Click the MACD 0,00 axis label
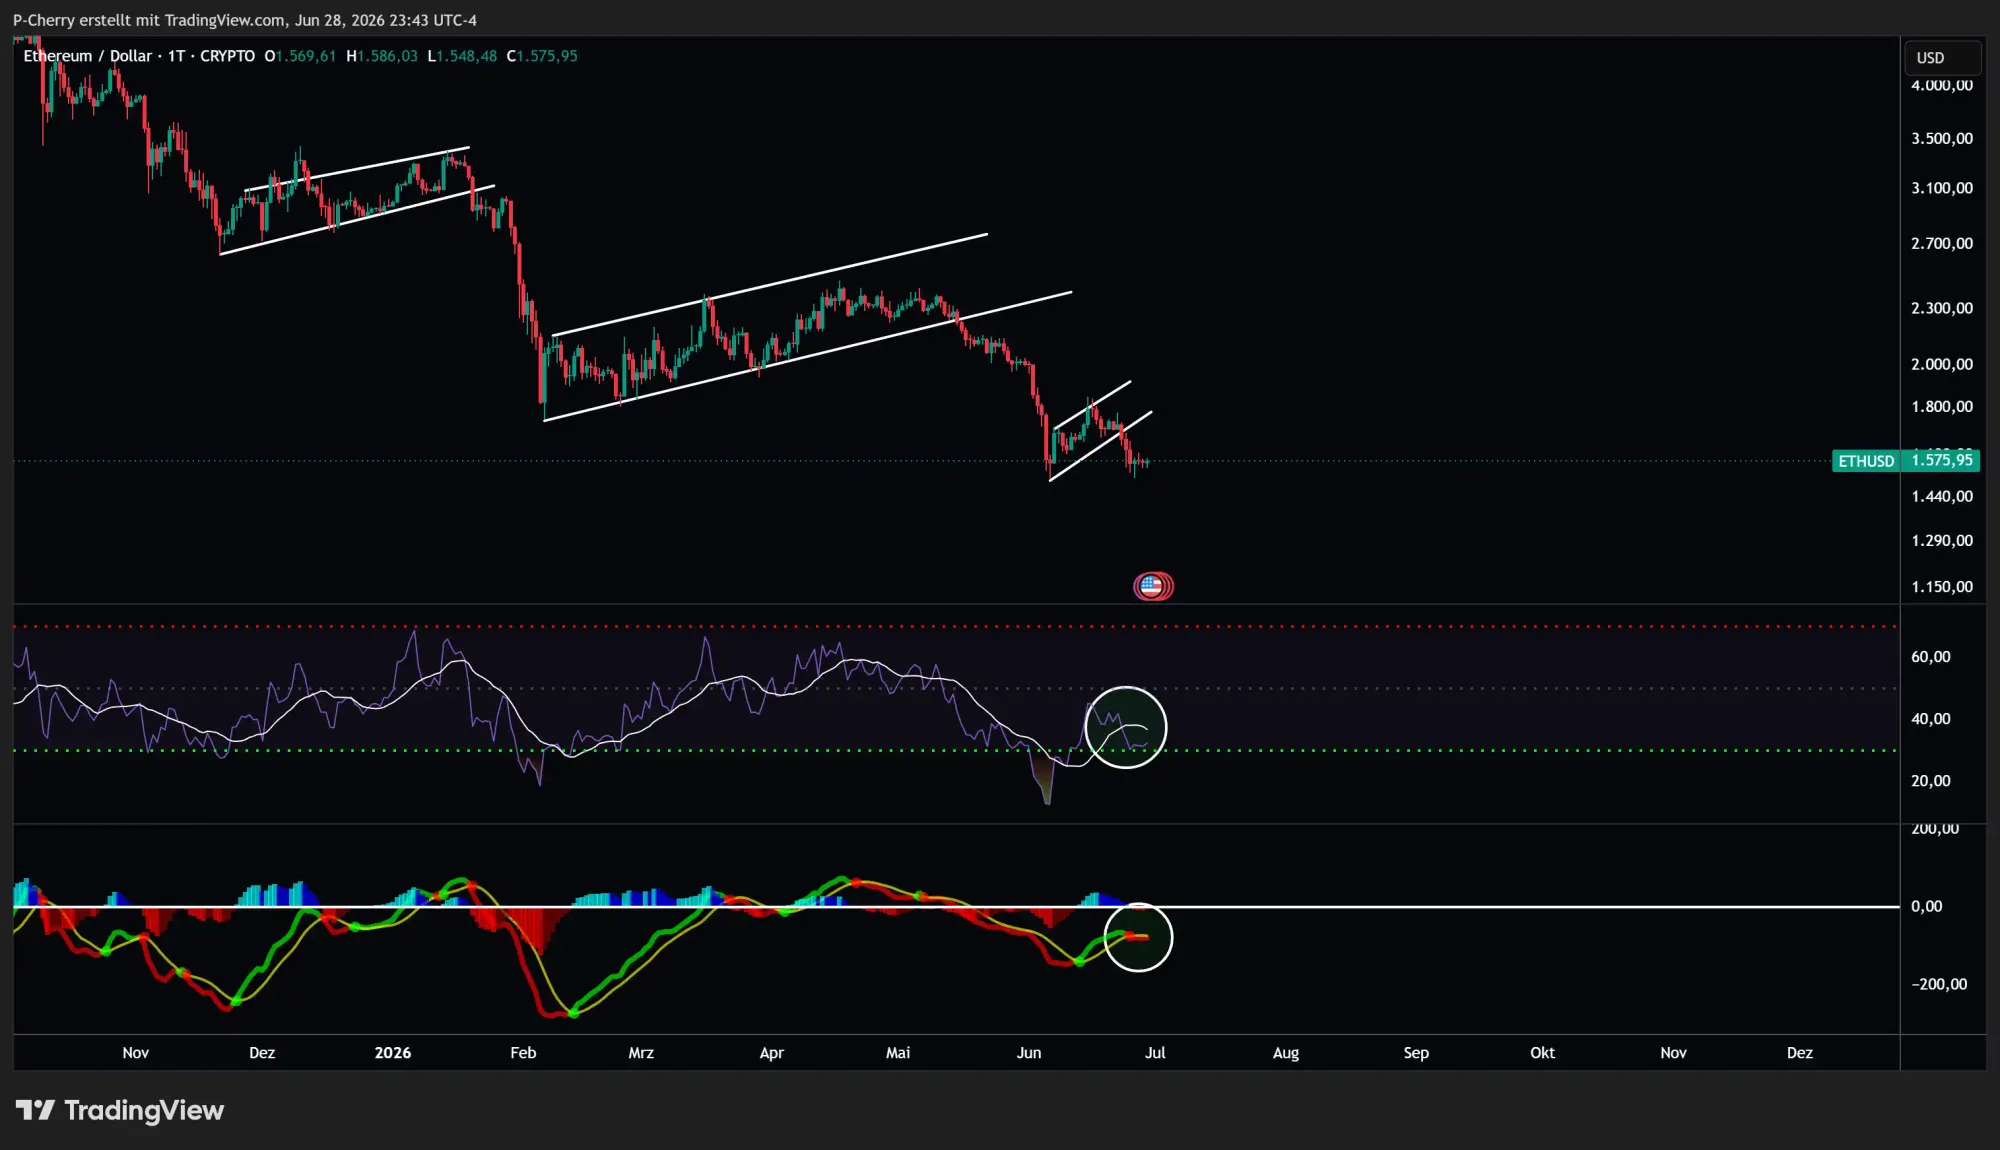 (1927, 907)
